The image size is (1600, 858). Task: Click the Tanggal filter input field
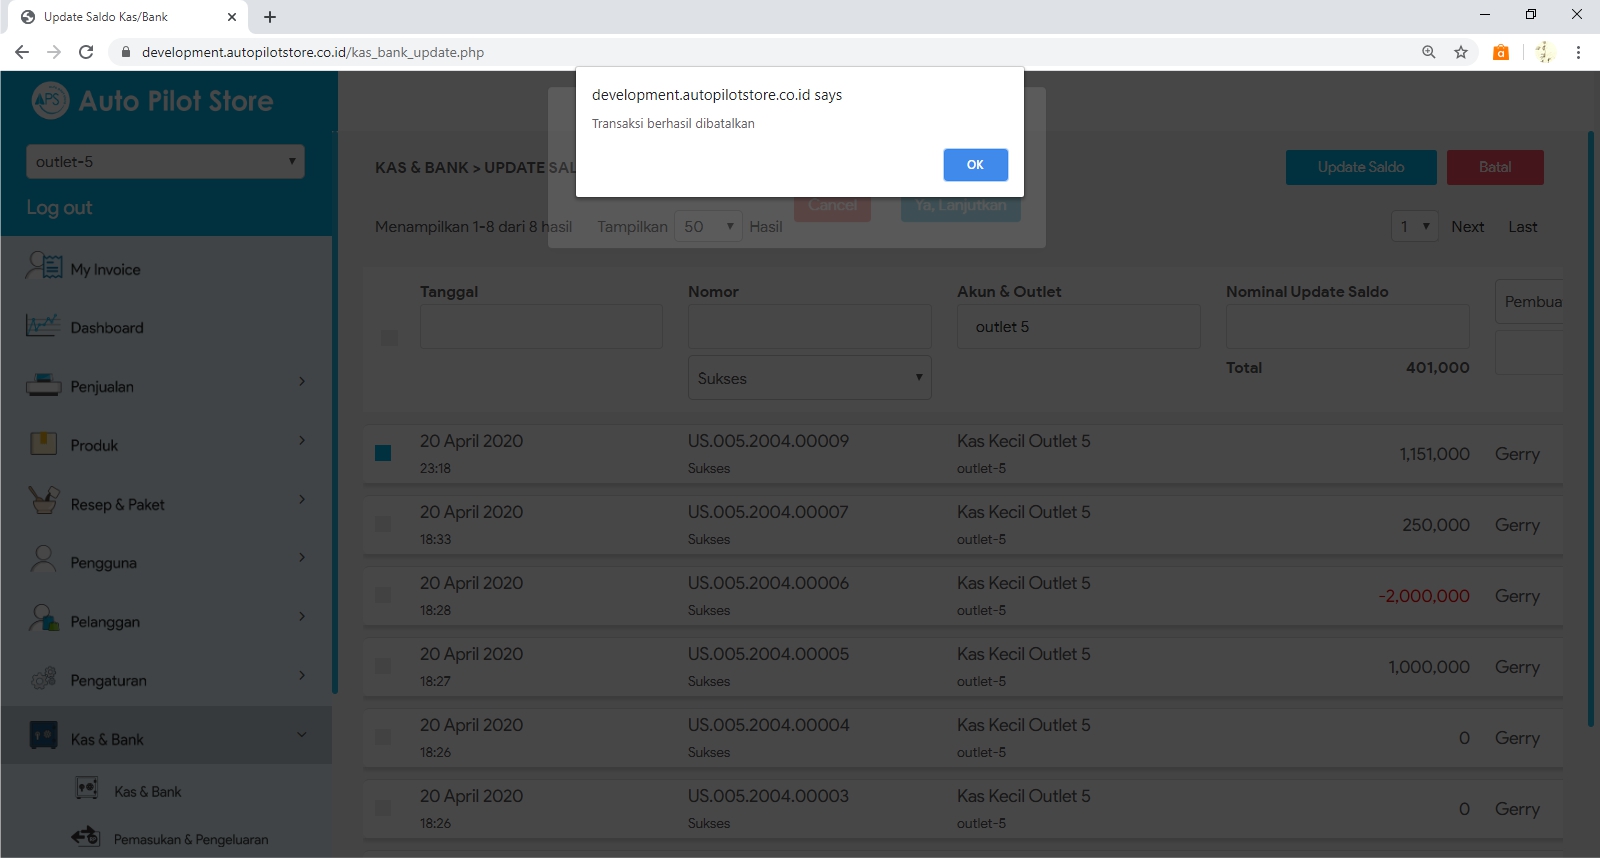[541, 327]
